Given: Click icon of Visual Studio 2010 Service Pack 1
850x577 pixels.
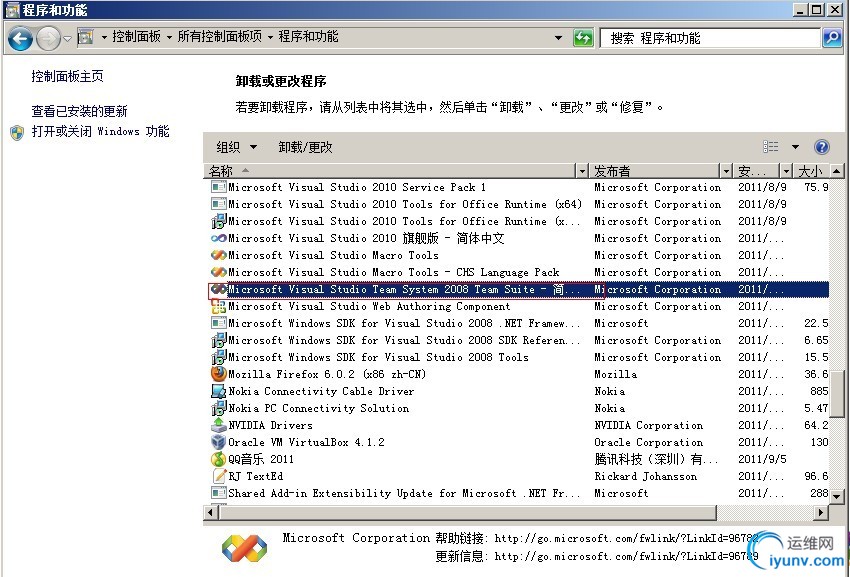Looking at the screenshot, I should (x=218, y=187).
